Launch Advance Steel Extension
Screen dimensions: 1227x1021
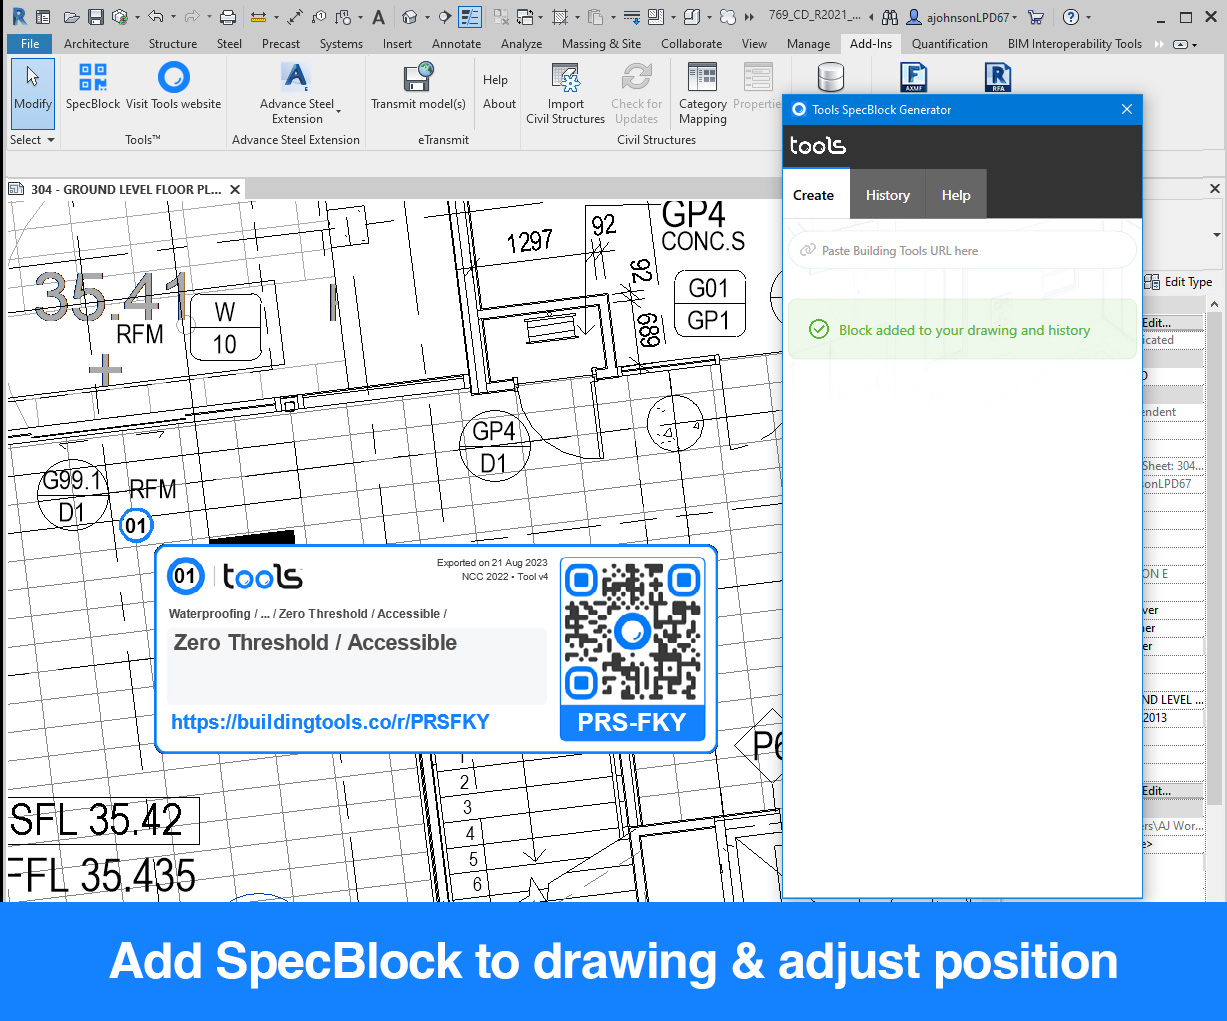click(x=297, y=93)
